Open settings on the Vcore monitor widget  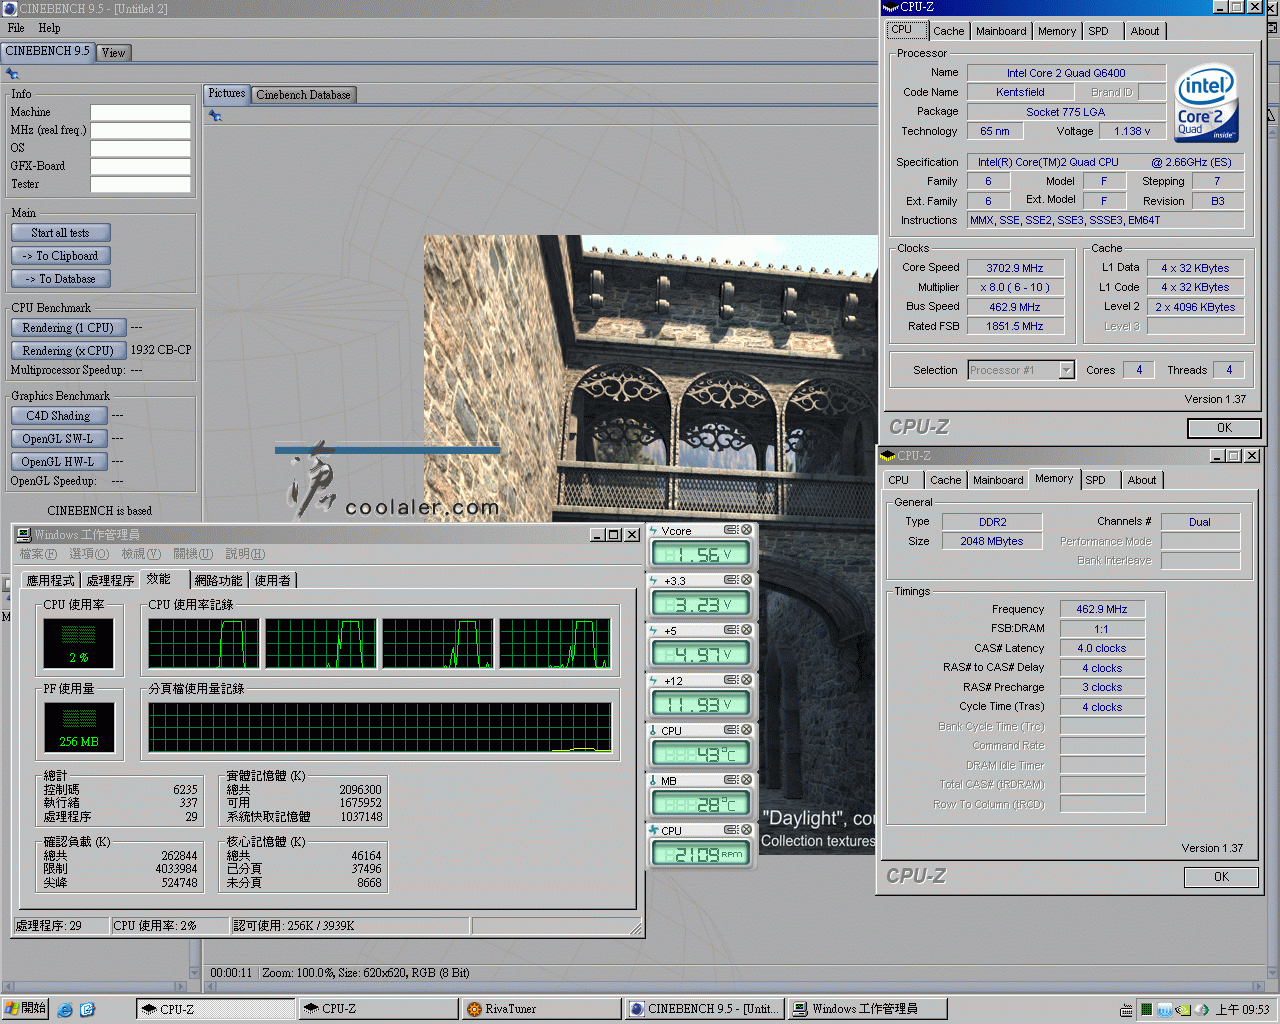click(x=731, y=530)
